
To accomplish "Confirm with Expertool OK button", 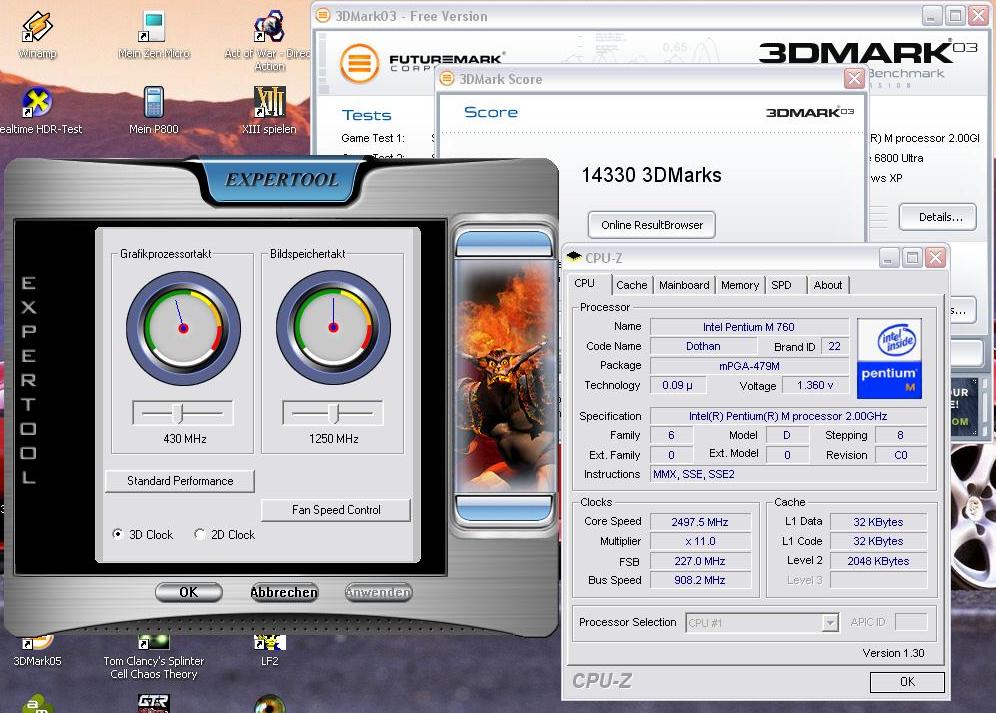I will 189,592.
